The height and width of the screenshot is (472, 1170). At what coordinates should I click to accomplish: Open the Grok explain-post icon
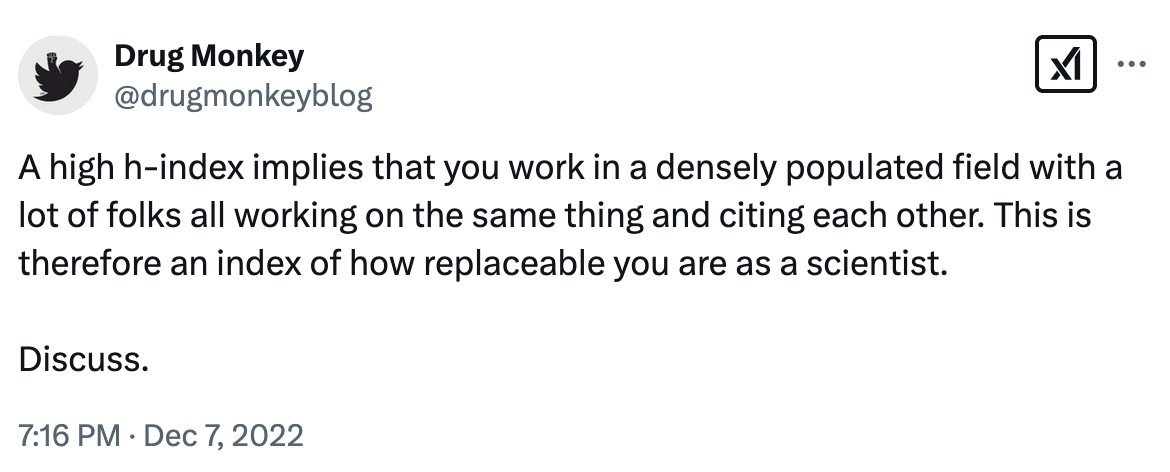[x=1066, y=64]
